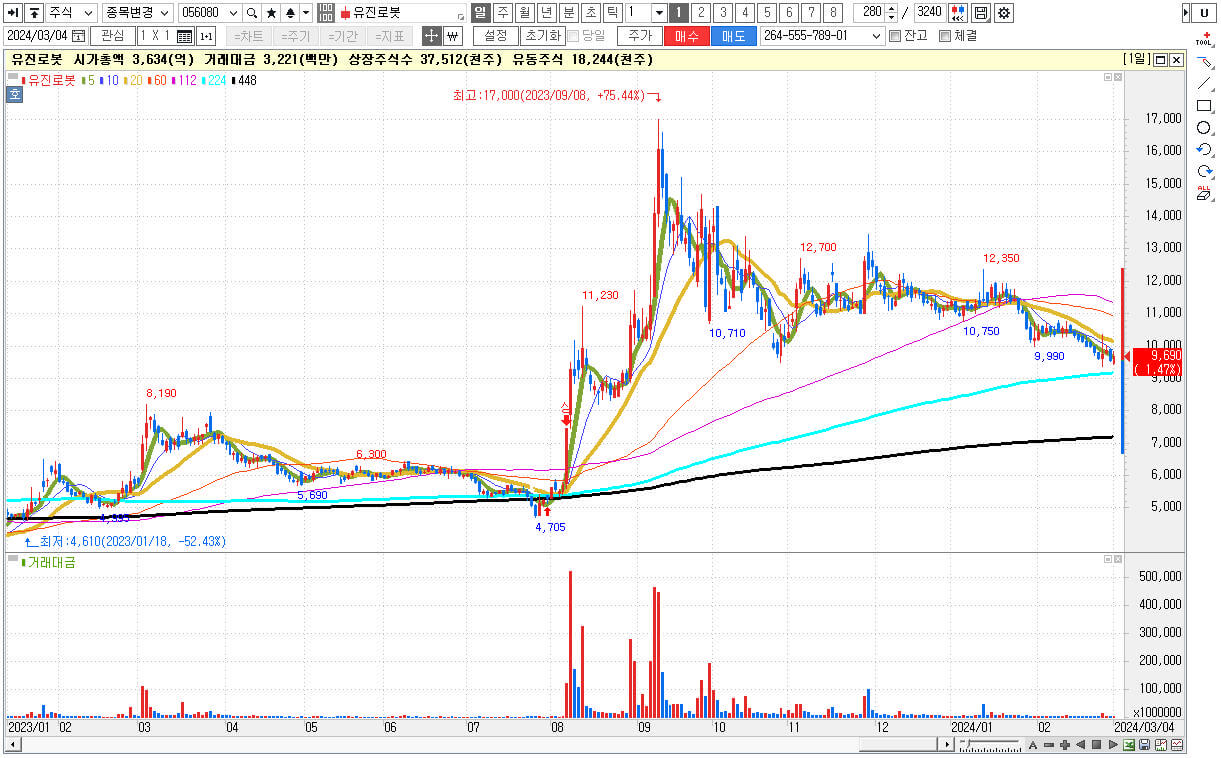Screen dimensions: 1221x758
Task: Expand the right arrow panel next to U
Action: point(1186,13)
